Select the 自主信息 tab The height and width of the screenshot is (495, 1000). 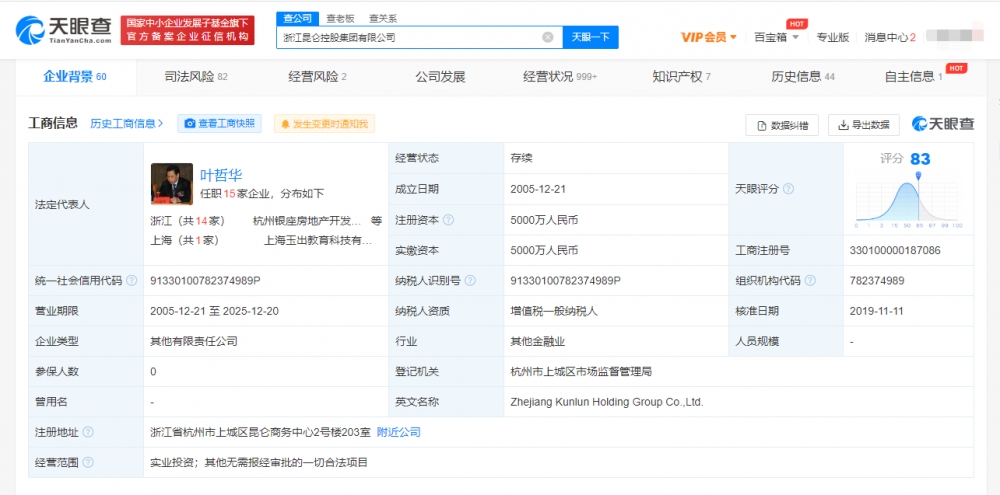coord(915,77)
